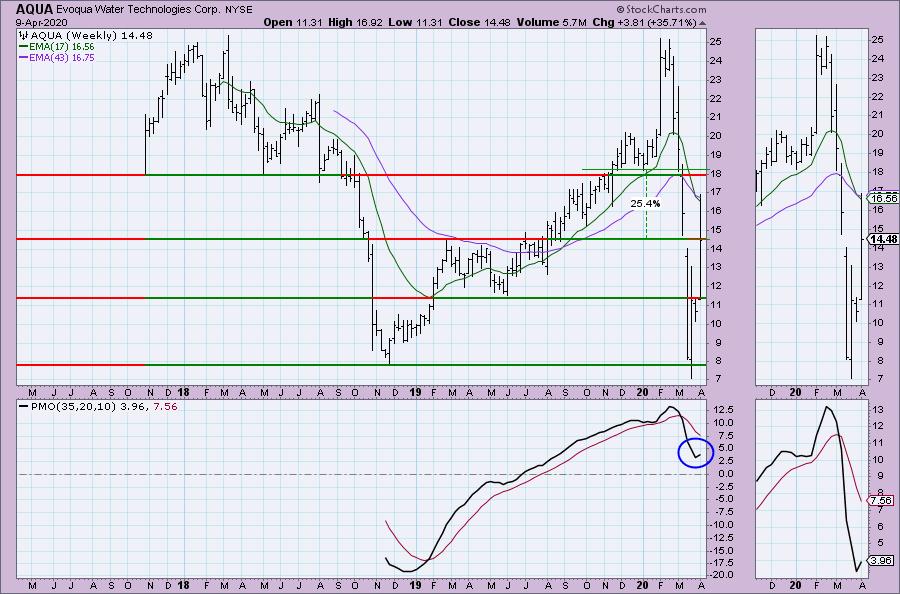Click the Chg +3.81 (+35.71%) value
Screen dimensions: 900x594
point(645,22)
